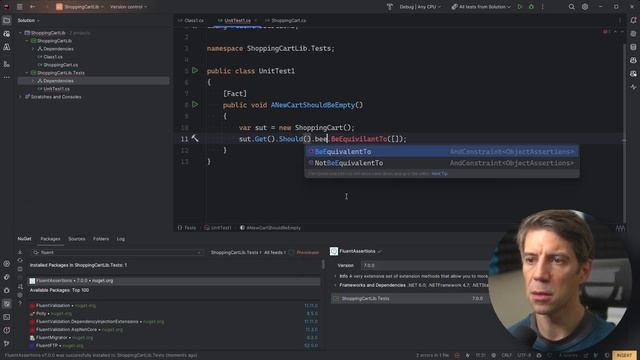
Task: Select the UnitTest1.cs editor tab
Action: (237, 20)
